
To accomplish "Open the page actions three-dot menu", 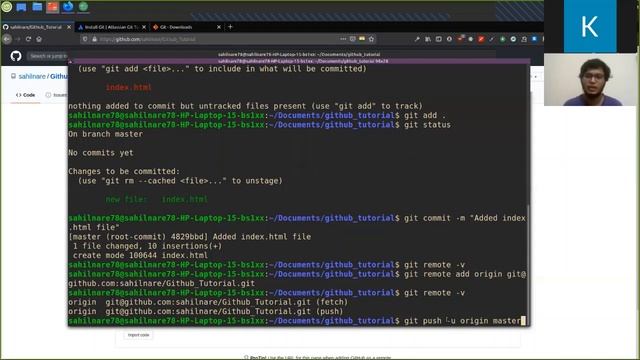I will click(343, 39).
